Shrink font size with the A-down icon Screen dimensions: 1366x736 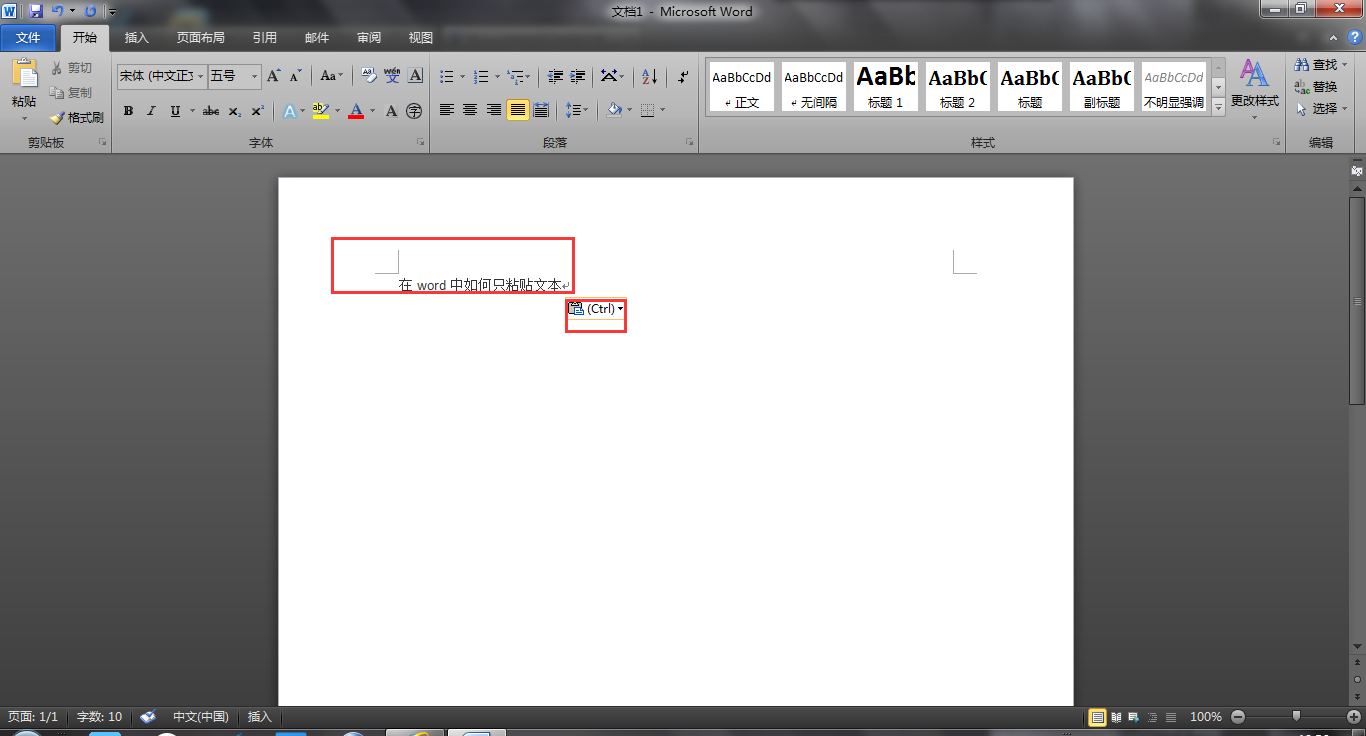coord(295,76)
